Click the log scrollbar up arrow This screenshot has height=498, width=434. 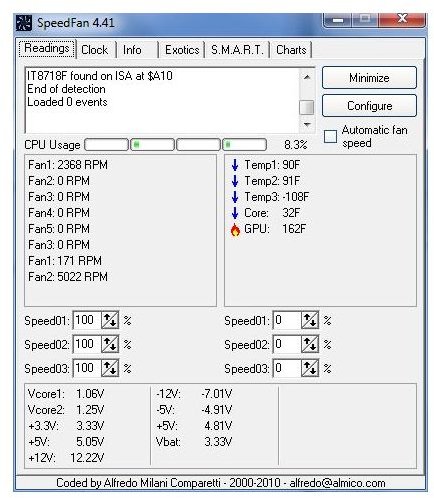(x=307, y=77)
